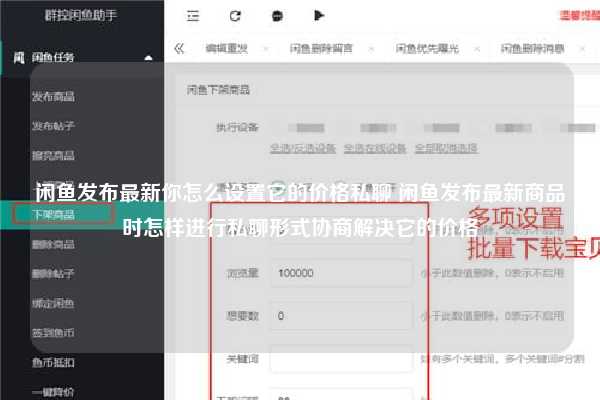Click the refresh icon in top toolbar
Screen dimensions: 600x400
coord(235,16)
